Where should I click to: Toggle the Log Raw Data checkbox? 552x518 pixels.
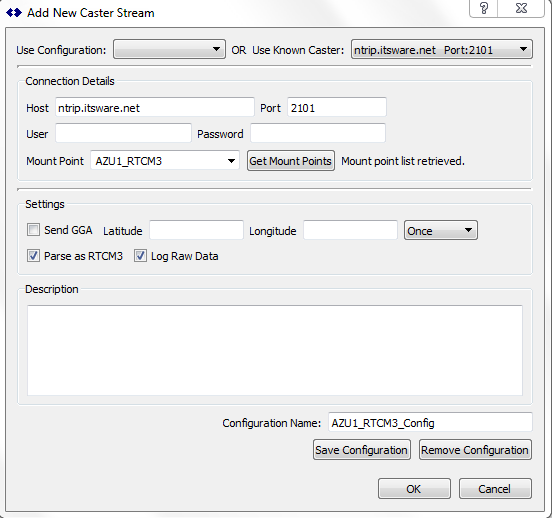[140, 256]
